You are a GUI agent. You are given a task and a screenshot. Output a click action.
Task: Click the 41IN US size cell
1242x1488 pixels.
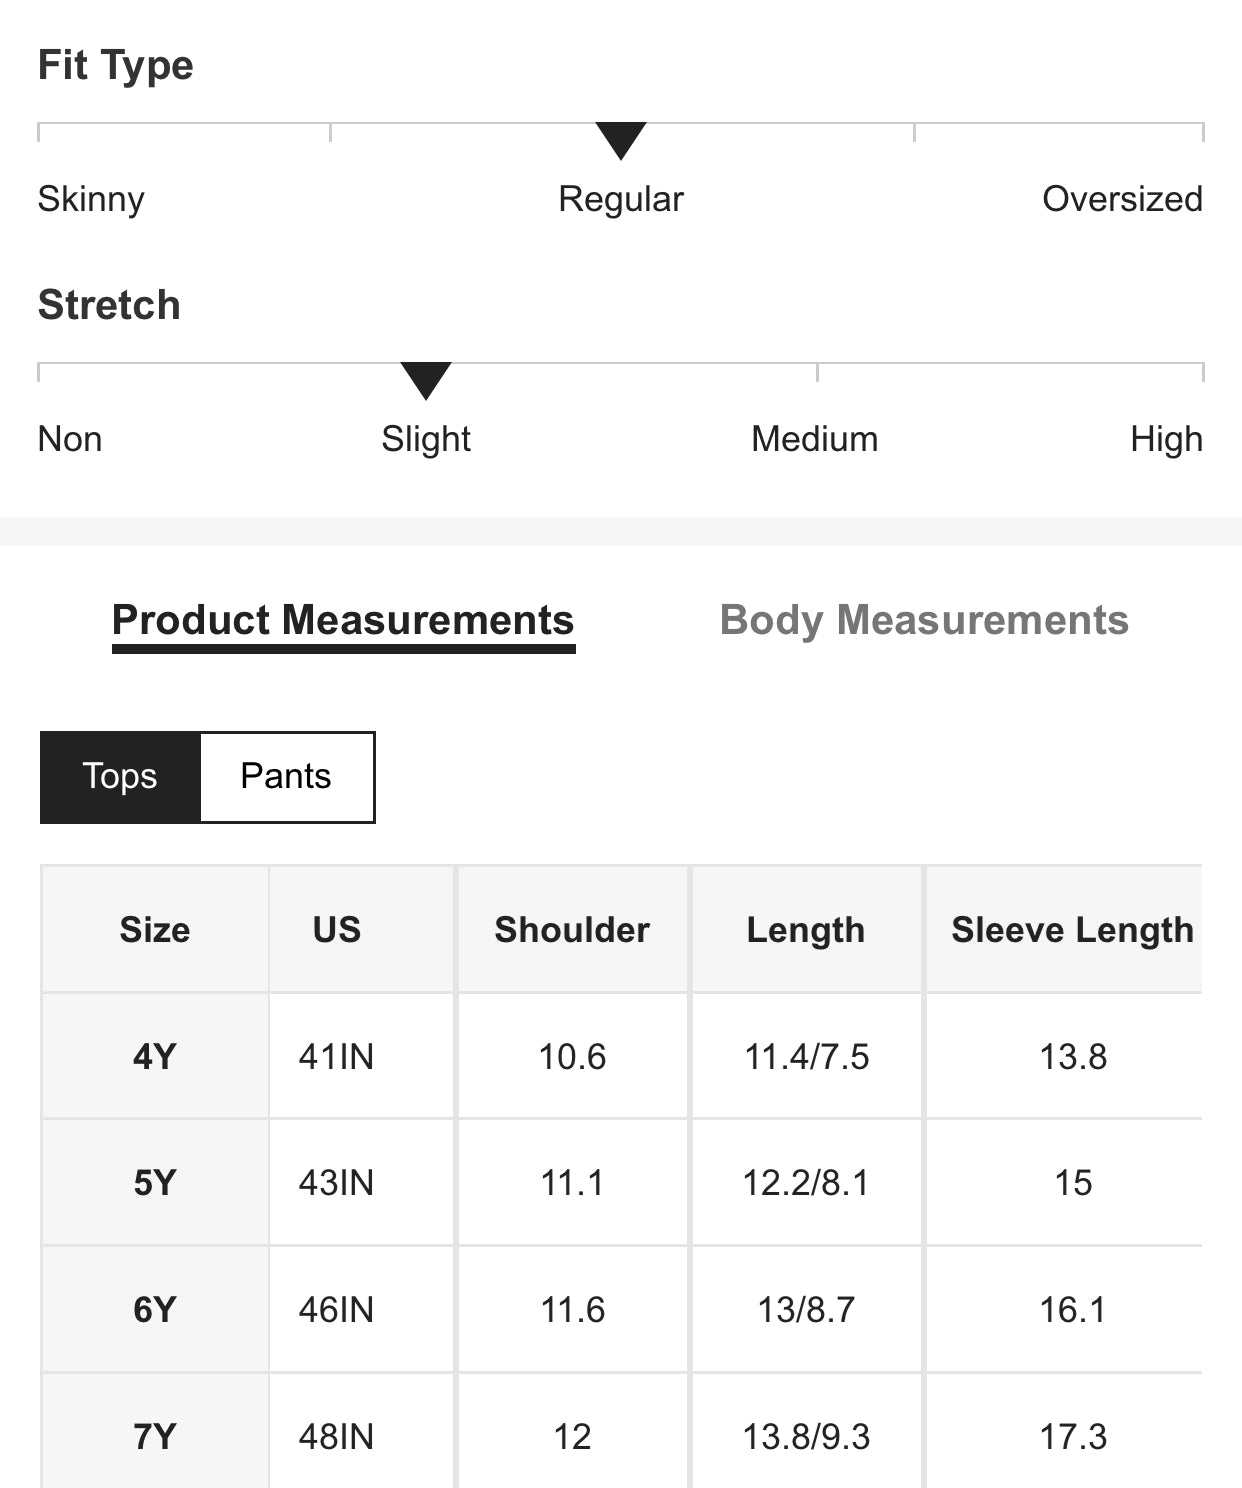pyautogui.click(x=336, y=1057)
